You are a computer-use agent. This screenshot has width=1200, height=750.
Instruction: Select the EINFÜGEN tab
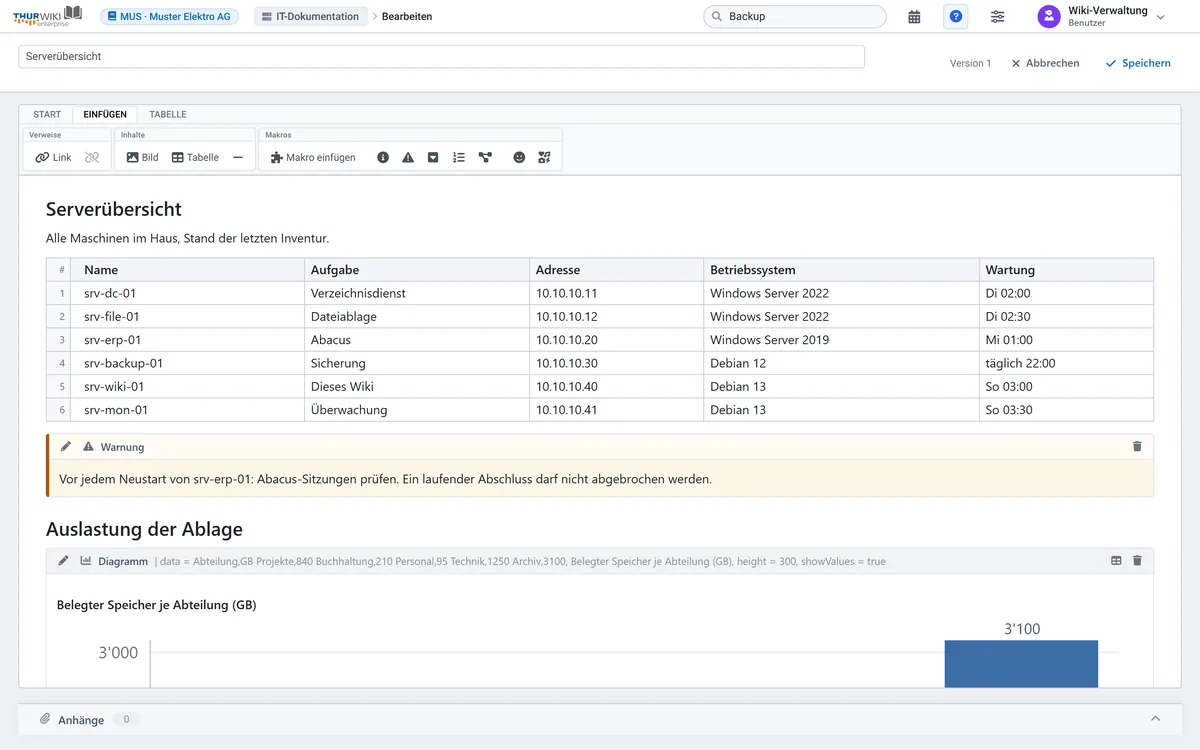(105, 114)
